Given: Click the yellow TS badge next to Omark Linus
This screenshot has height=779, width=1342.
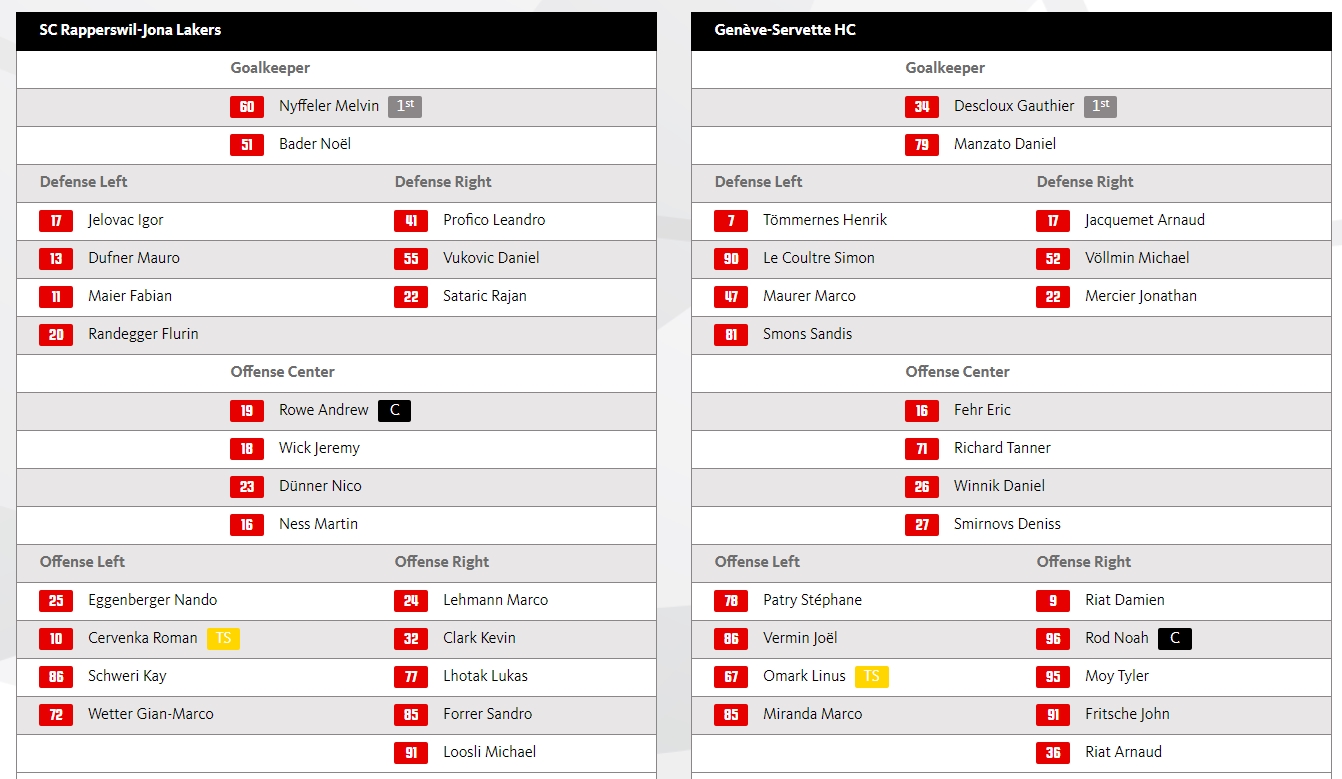Looking at the screenshot, I should coord(871,676).
